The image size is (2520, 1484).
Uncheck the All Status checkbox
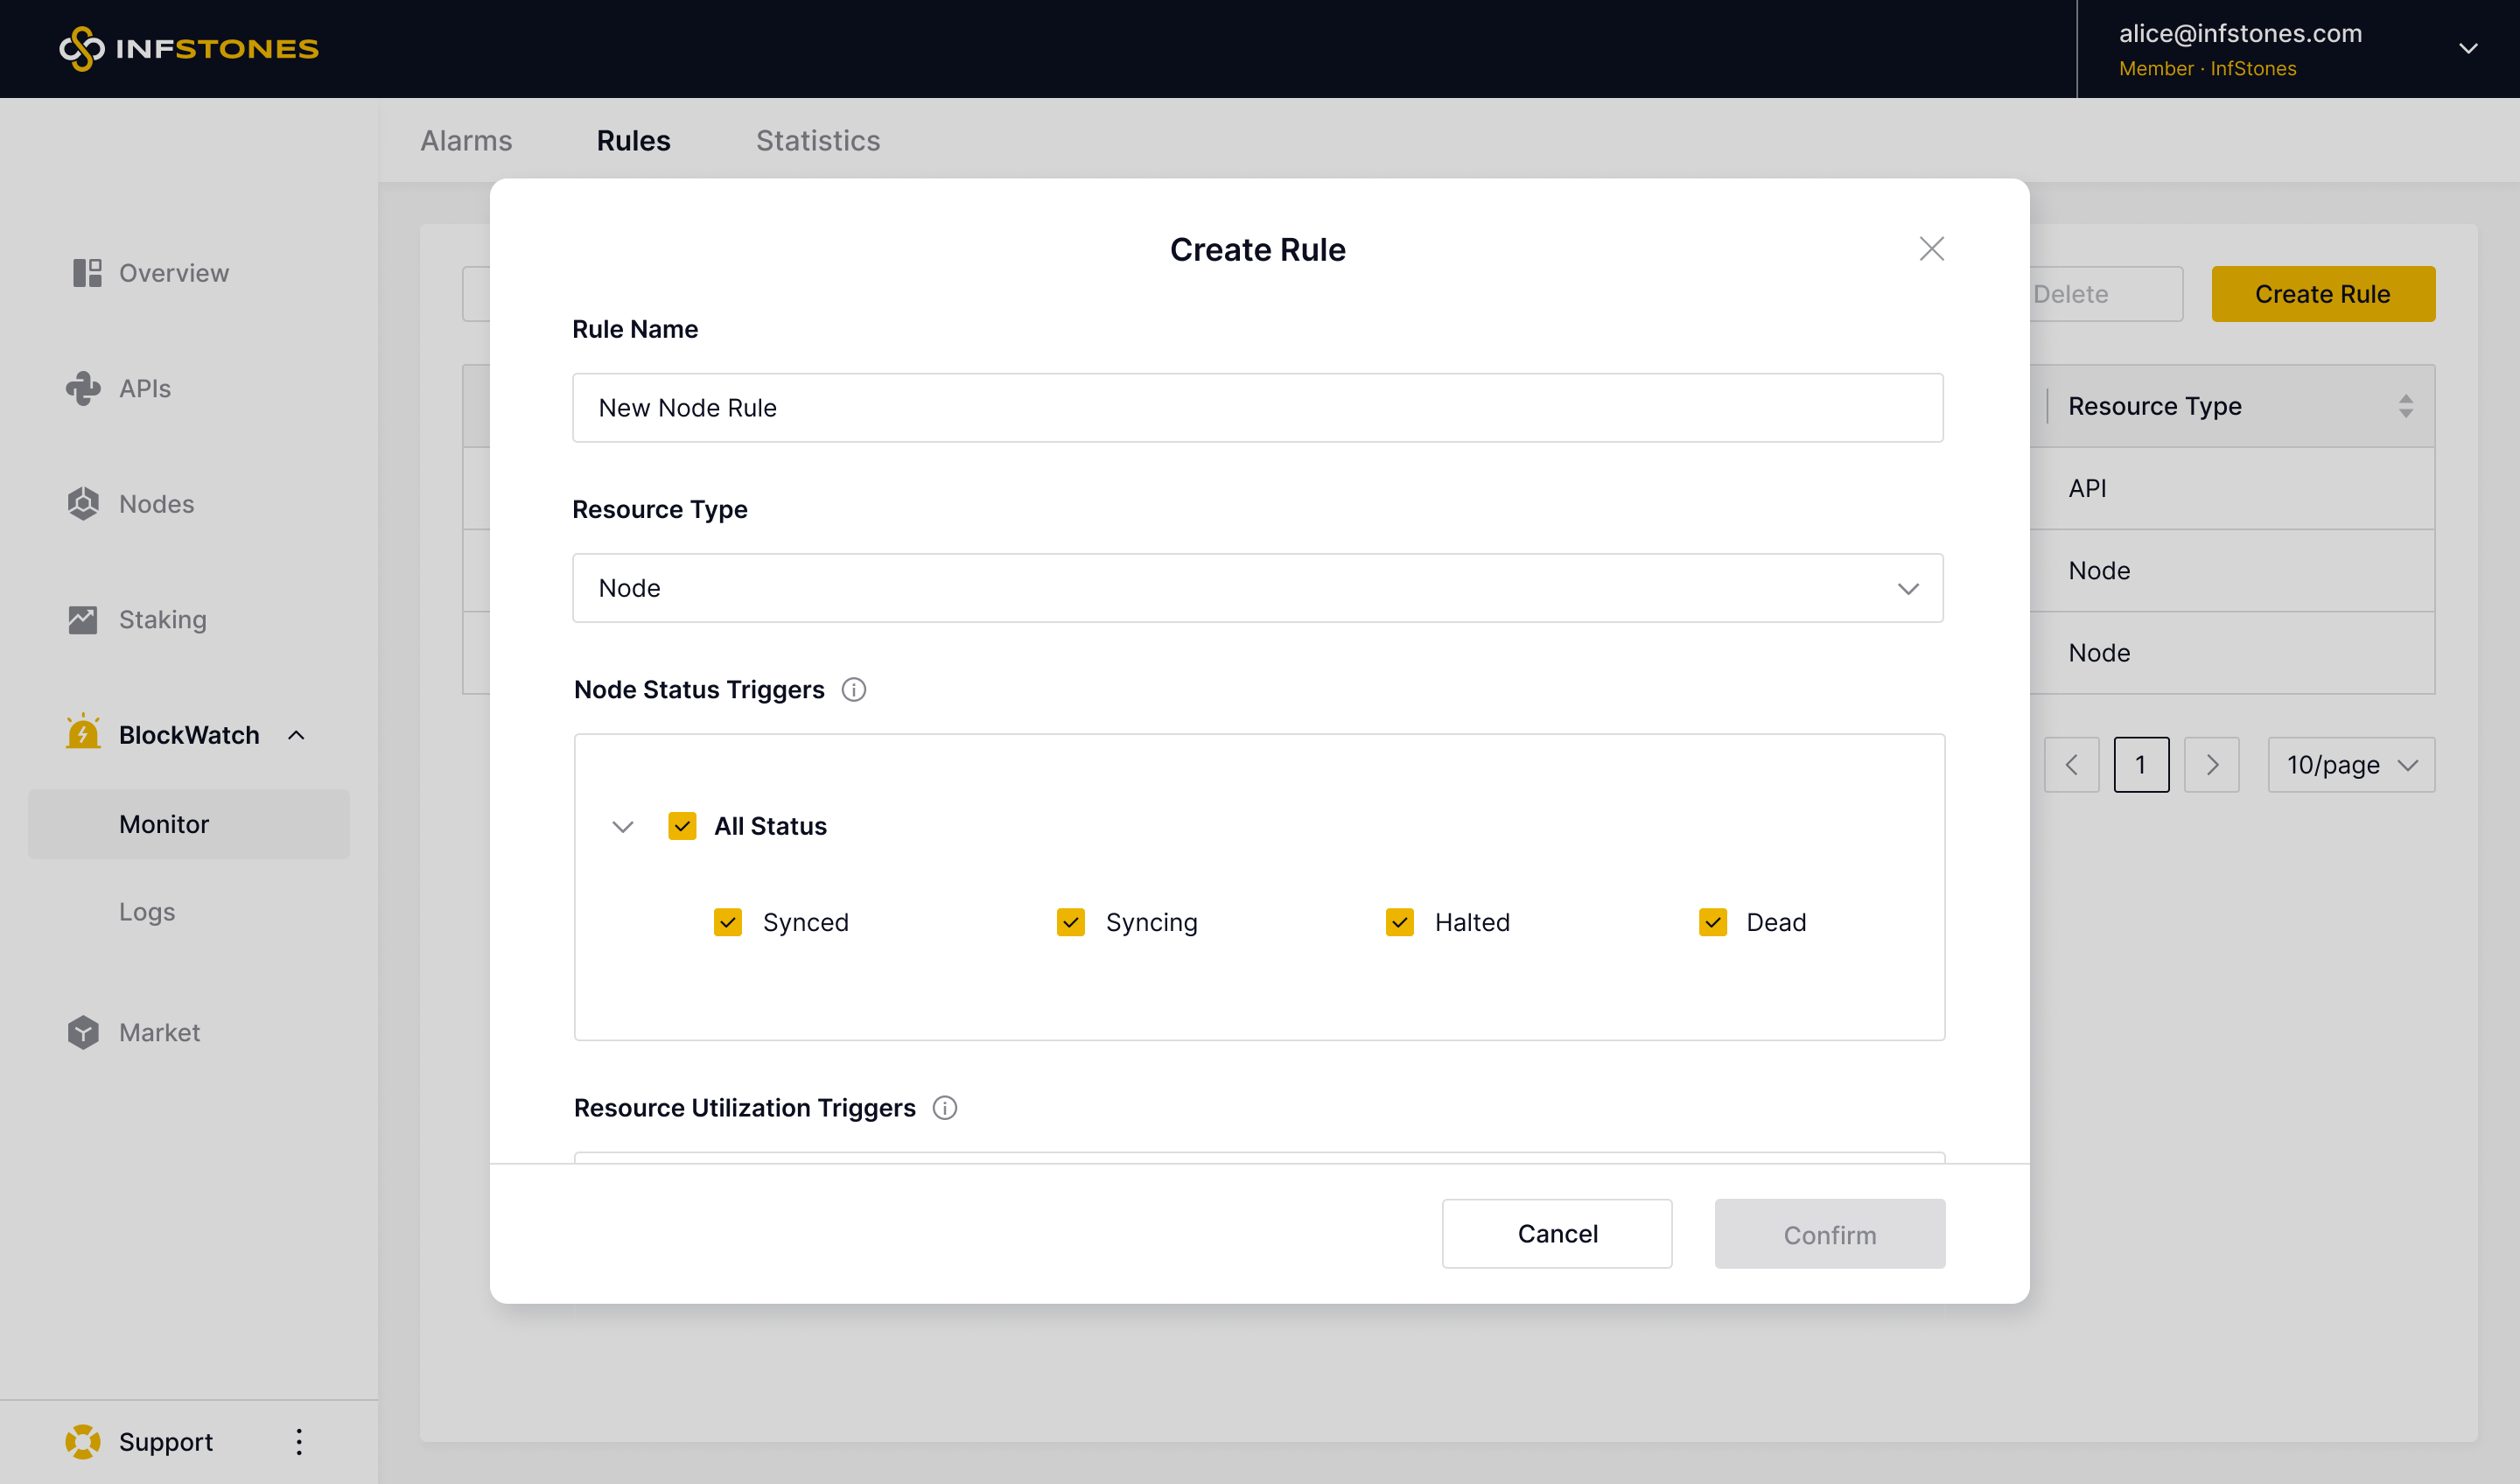(x=682, y=826)
